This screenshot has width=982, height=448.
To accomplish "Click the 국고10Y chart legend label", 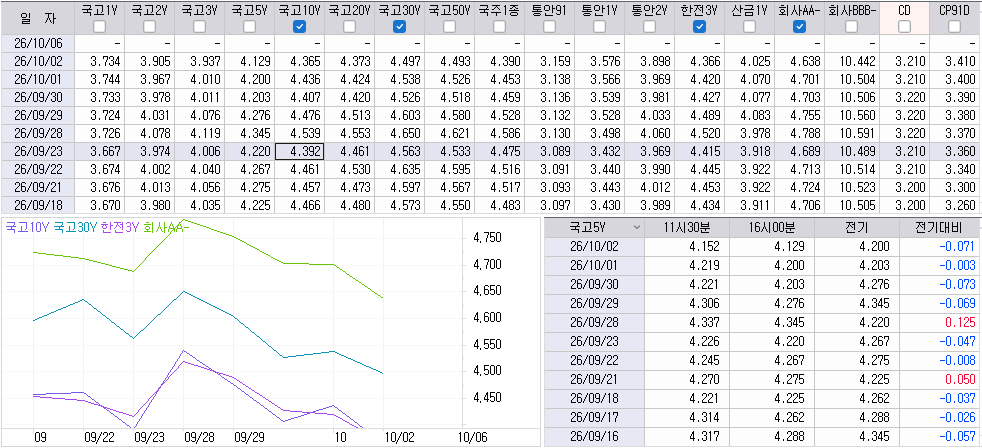I will coord(28,228).
